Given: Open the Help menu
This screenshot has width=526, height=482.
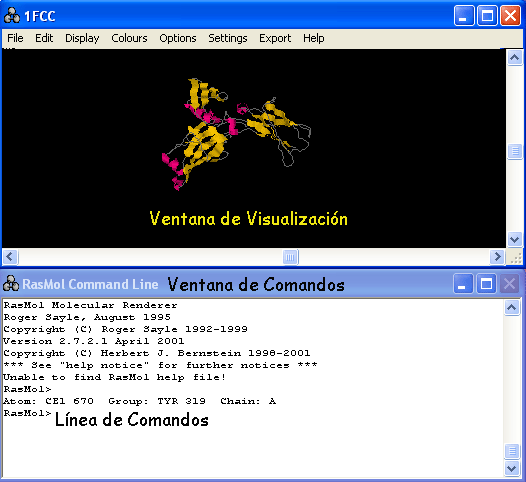Looking at the screenshot, I should click(314, 38).
